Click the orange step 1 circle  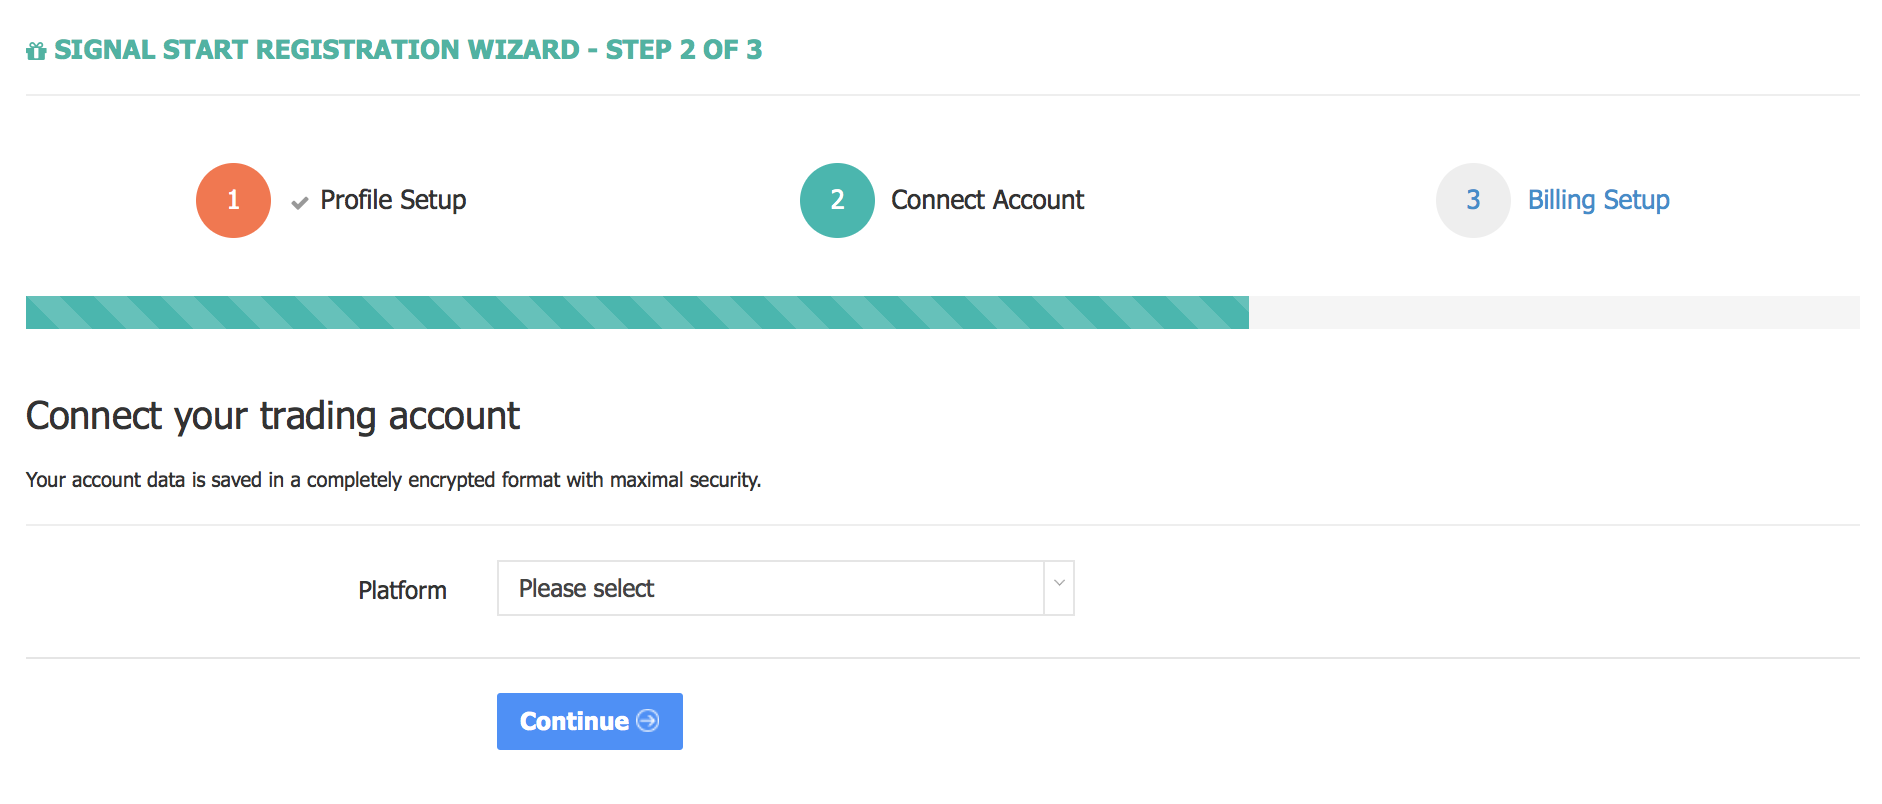(x=233, y=200)
